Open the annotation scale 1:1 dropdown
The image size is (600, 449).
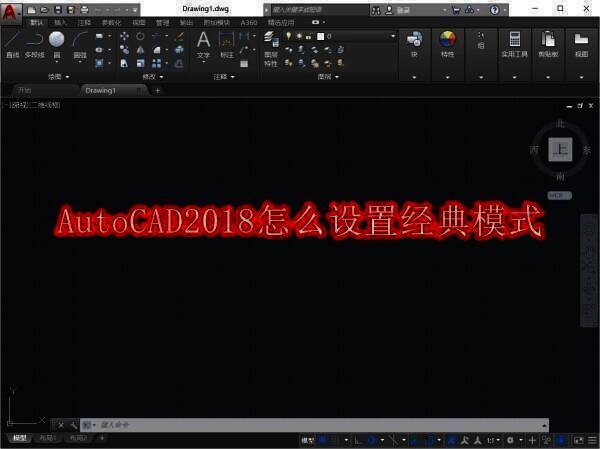[494, 440]
